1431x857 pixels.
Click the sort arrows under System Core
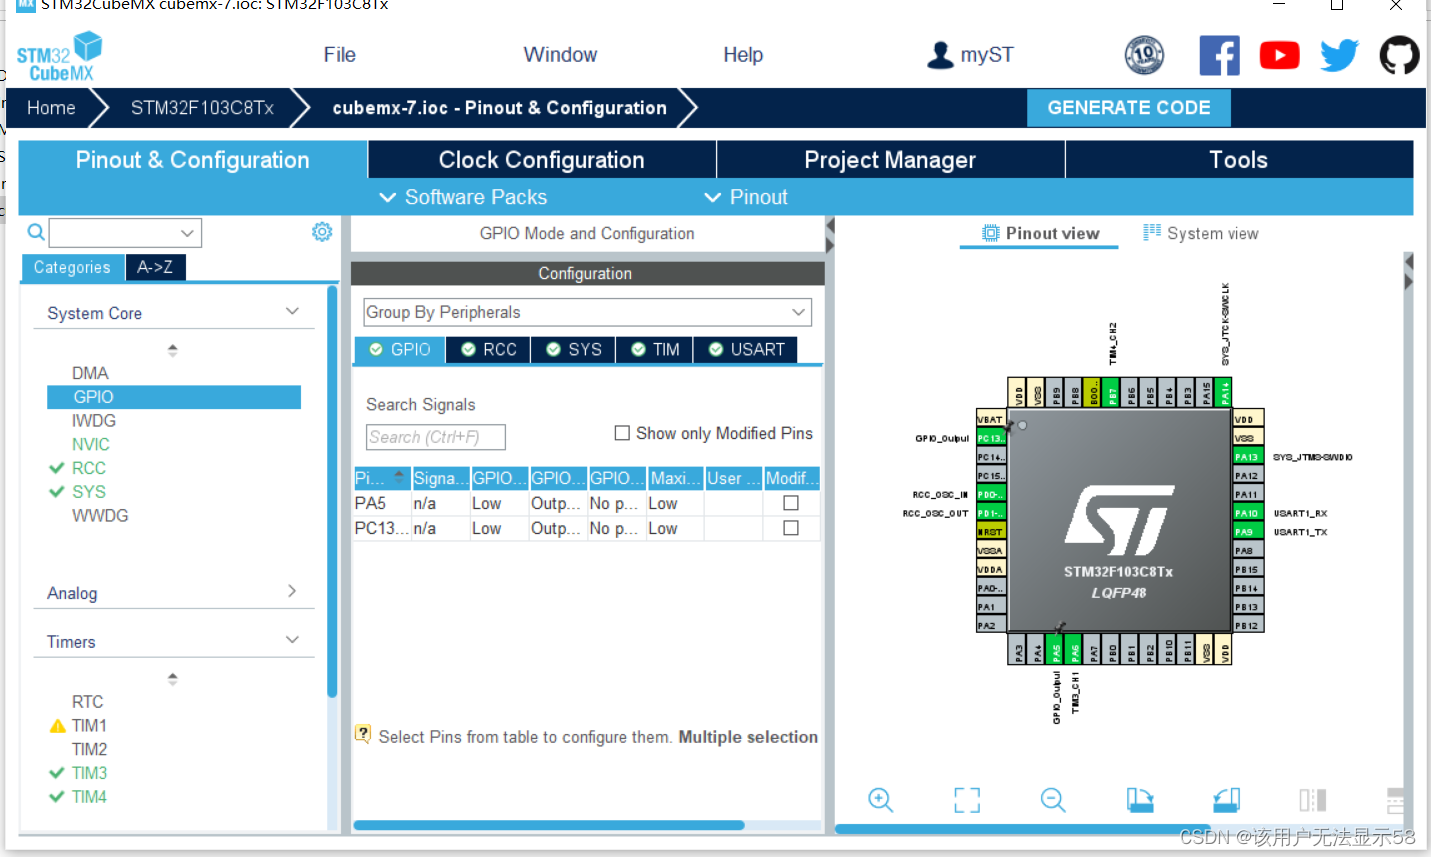pyautogui.click(x=172, y=350)
